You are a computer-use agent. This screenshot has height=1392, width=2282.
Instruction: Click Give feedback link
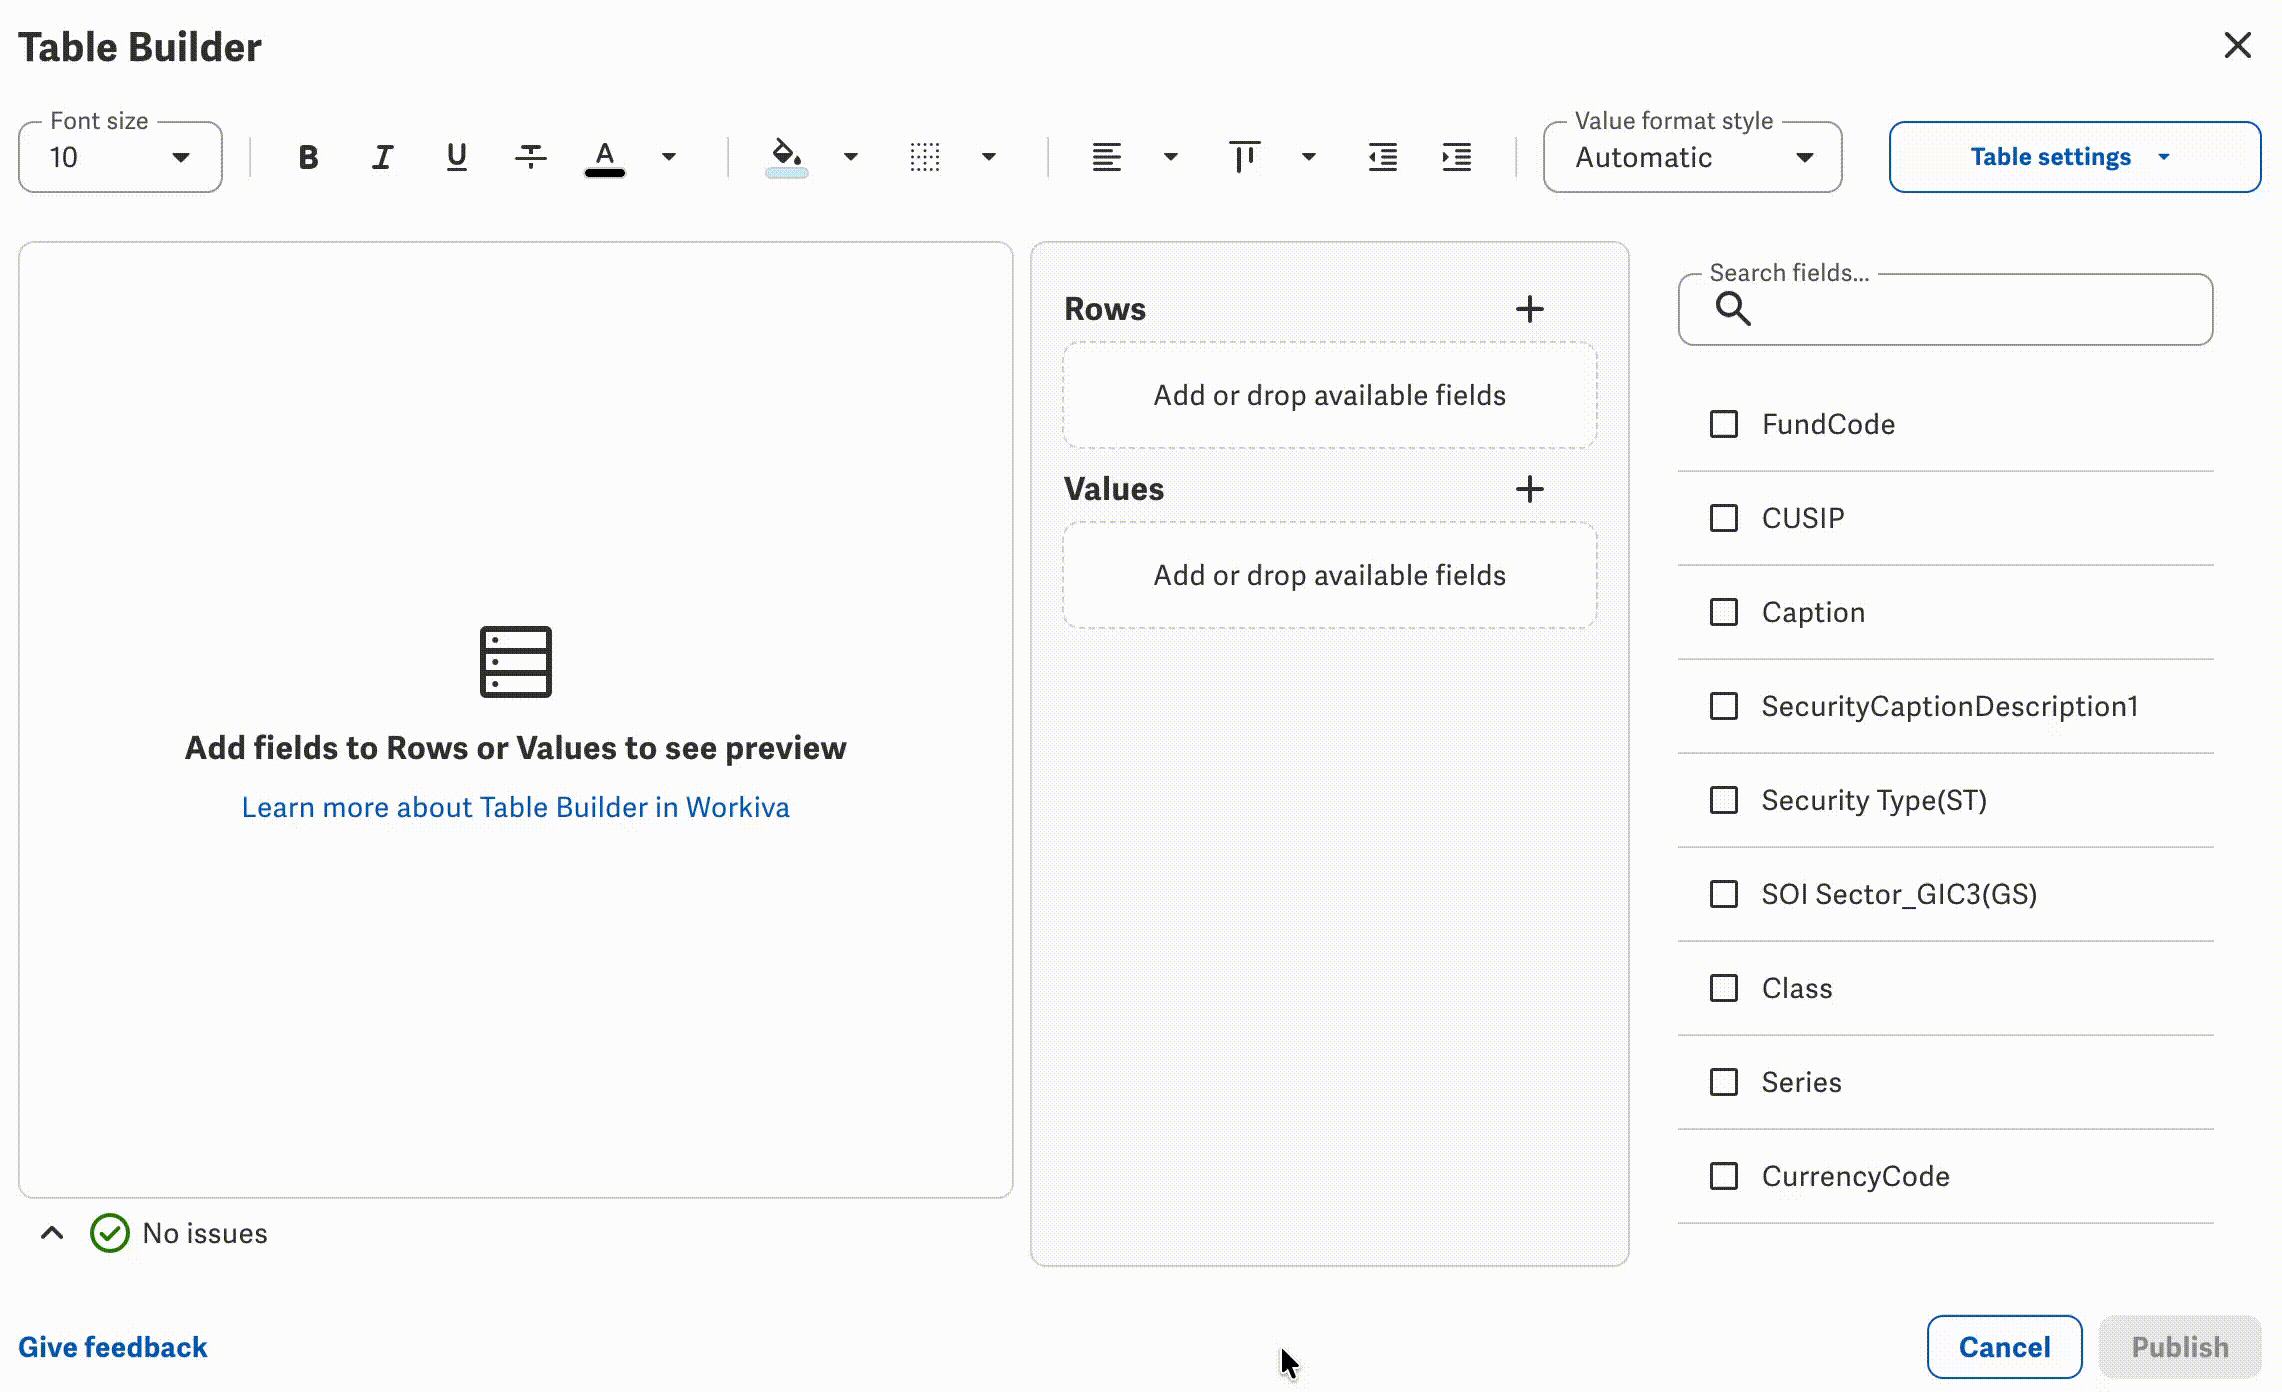tap(113, 1347)
